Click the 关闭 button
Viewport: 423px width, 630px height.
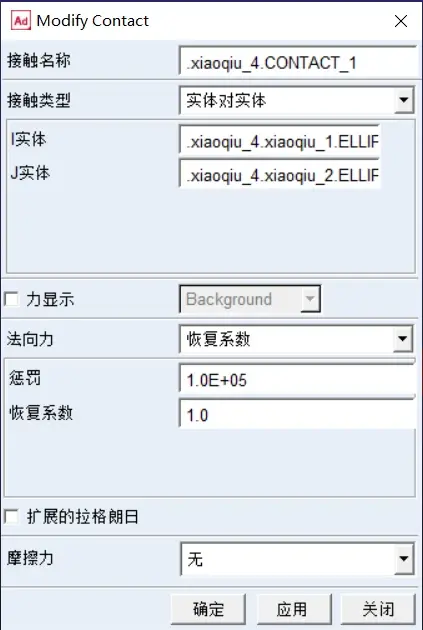click(x=378, y=609)
